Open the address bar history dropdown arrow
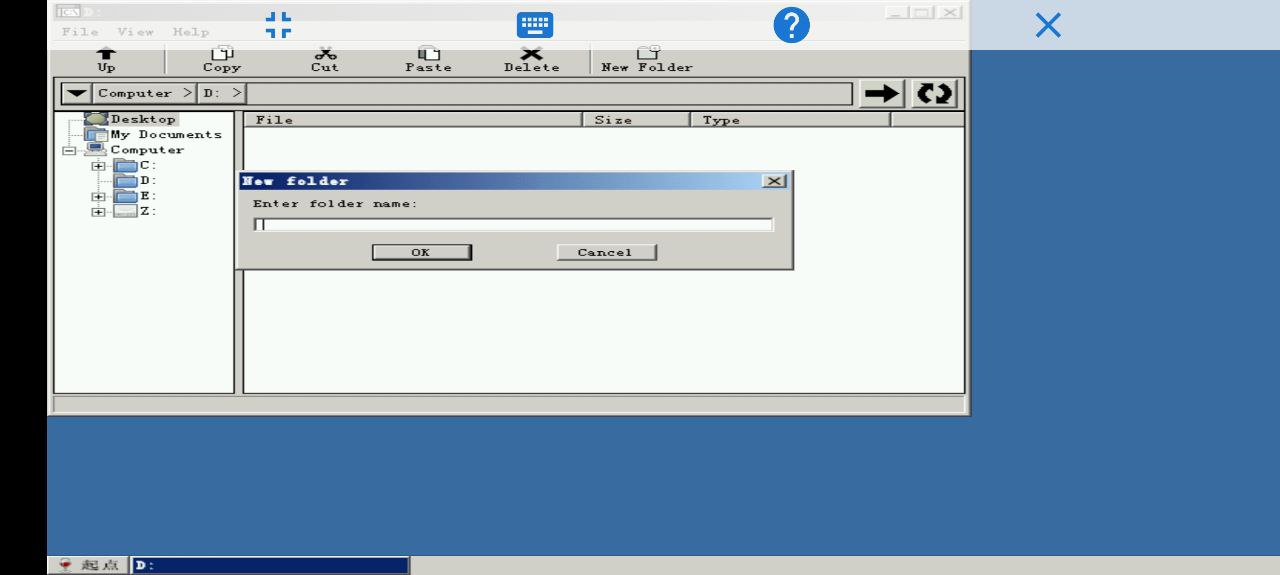 point(76,94)
